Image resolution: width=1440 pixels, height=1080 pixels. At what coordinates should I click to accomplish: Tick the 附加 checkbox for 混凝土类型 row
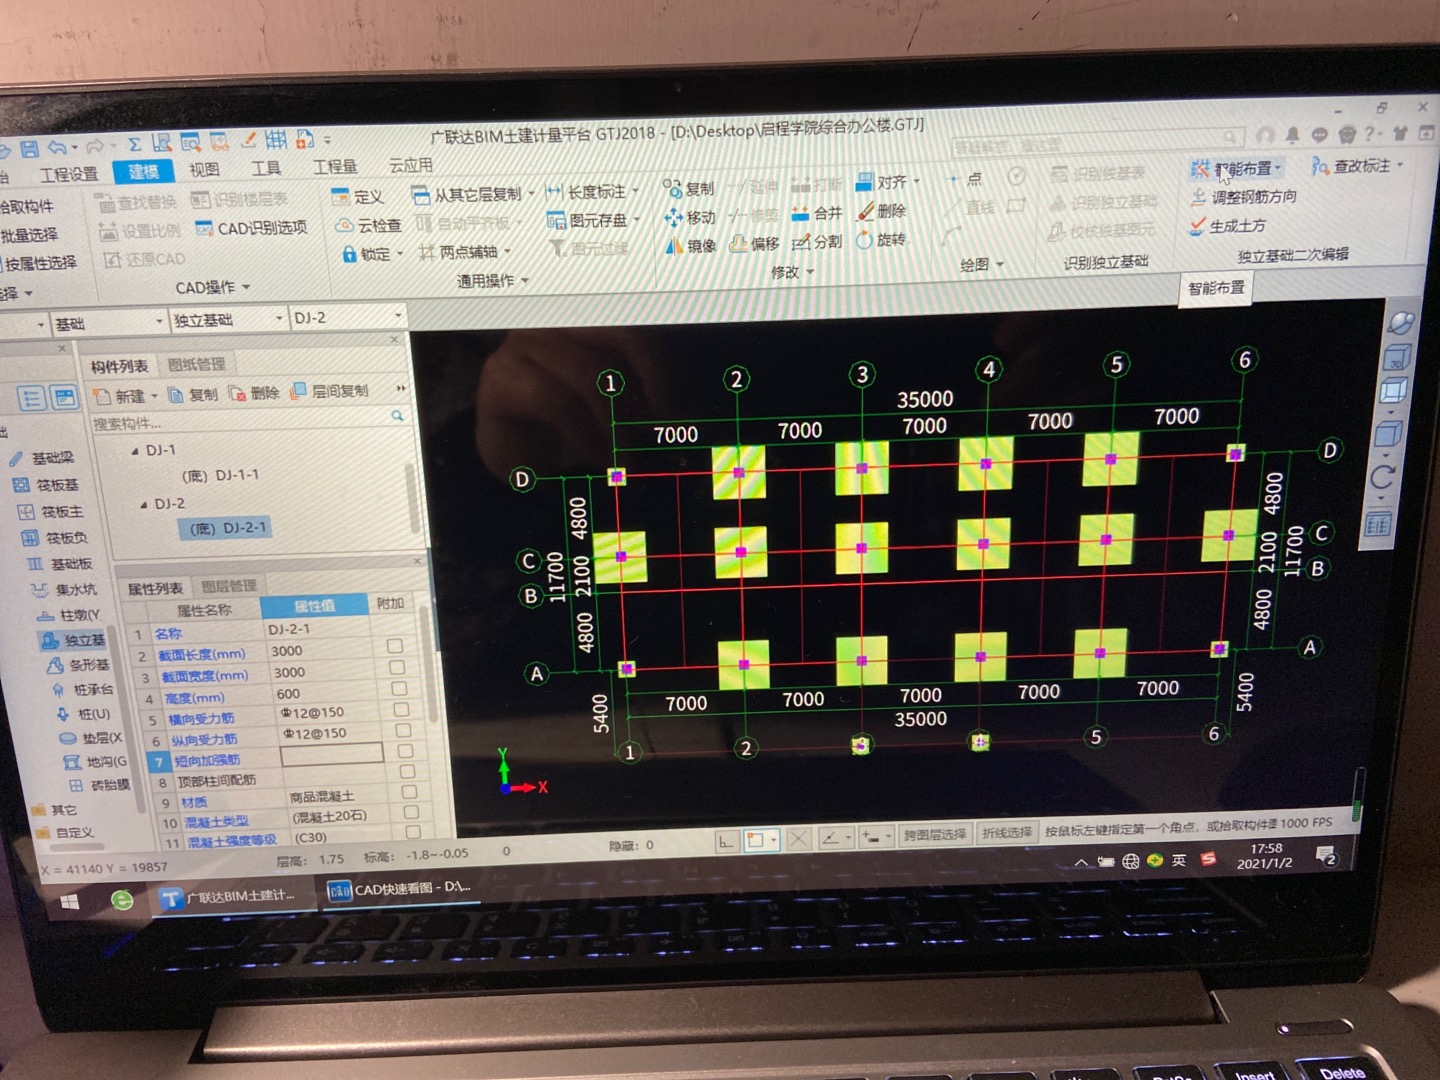click(x=411, y=812)
